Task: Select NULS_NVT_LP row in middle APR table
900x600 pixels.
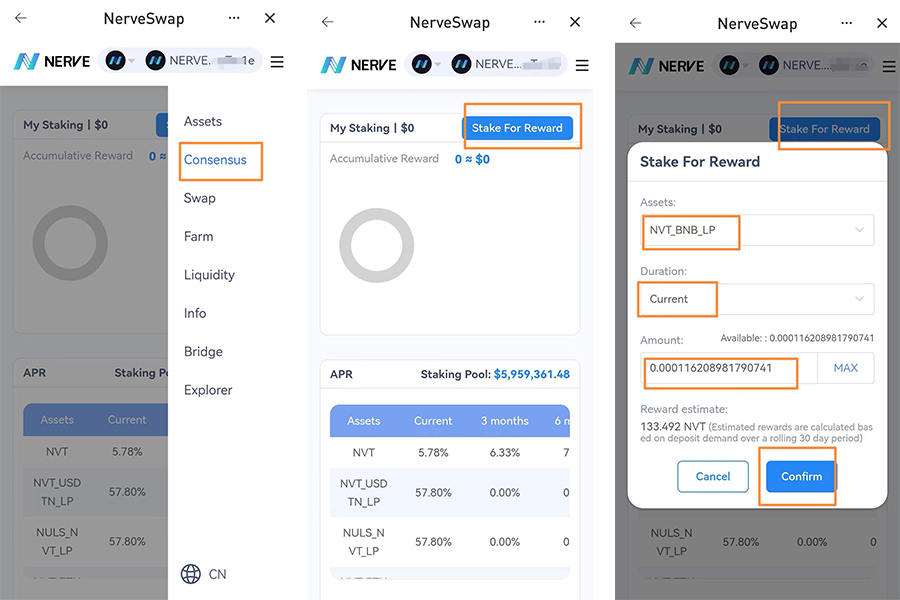Action: click(x=450, y=542)
